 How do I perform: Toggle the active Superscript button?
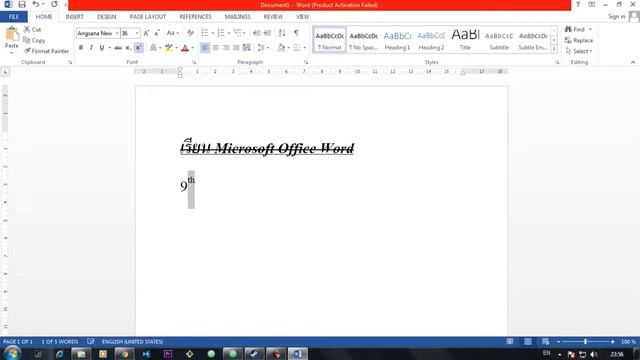tap(139, 48)
